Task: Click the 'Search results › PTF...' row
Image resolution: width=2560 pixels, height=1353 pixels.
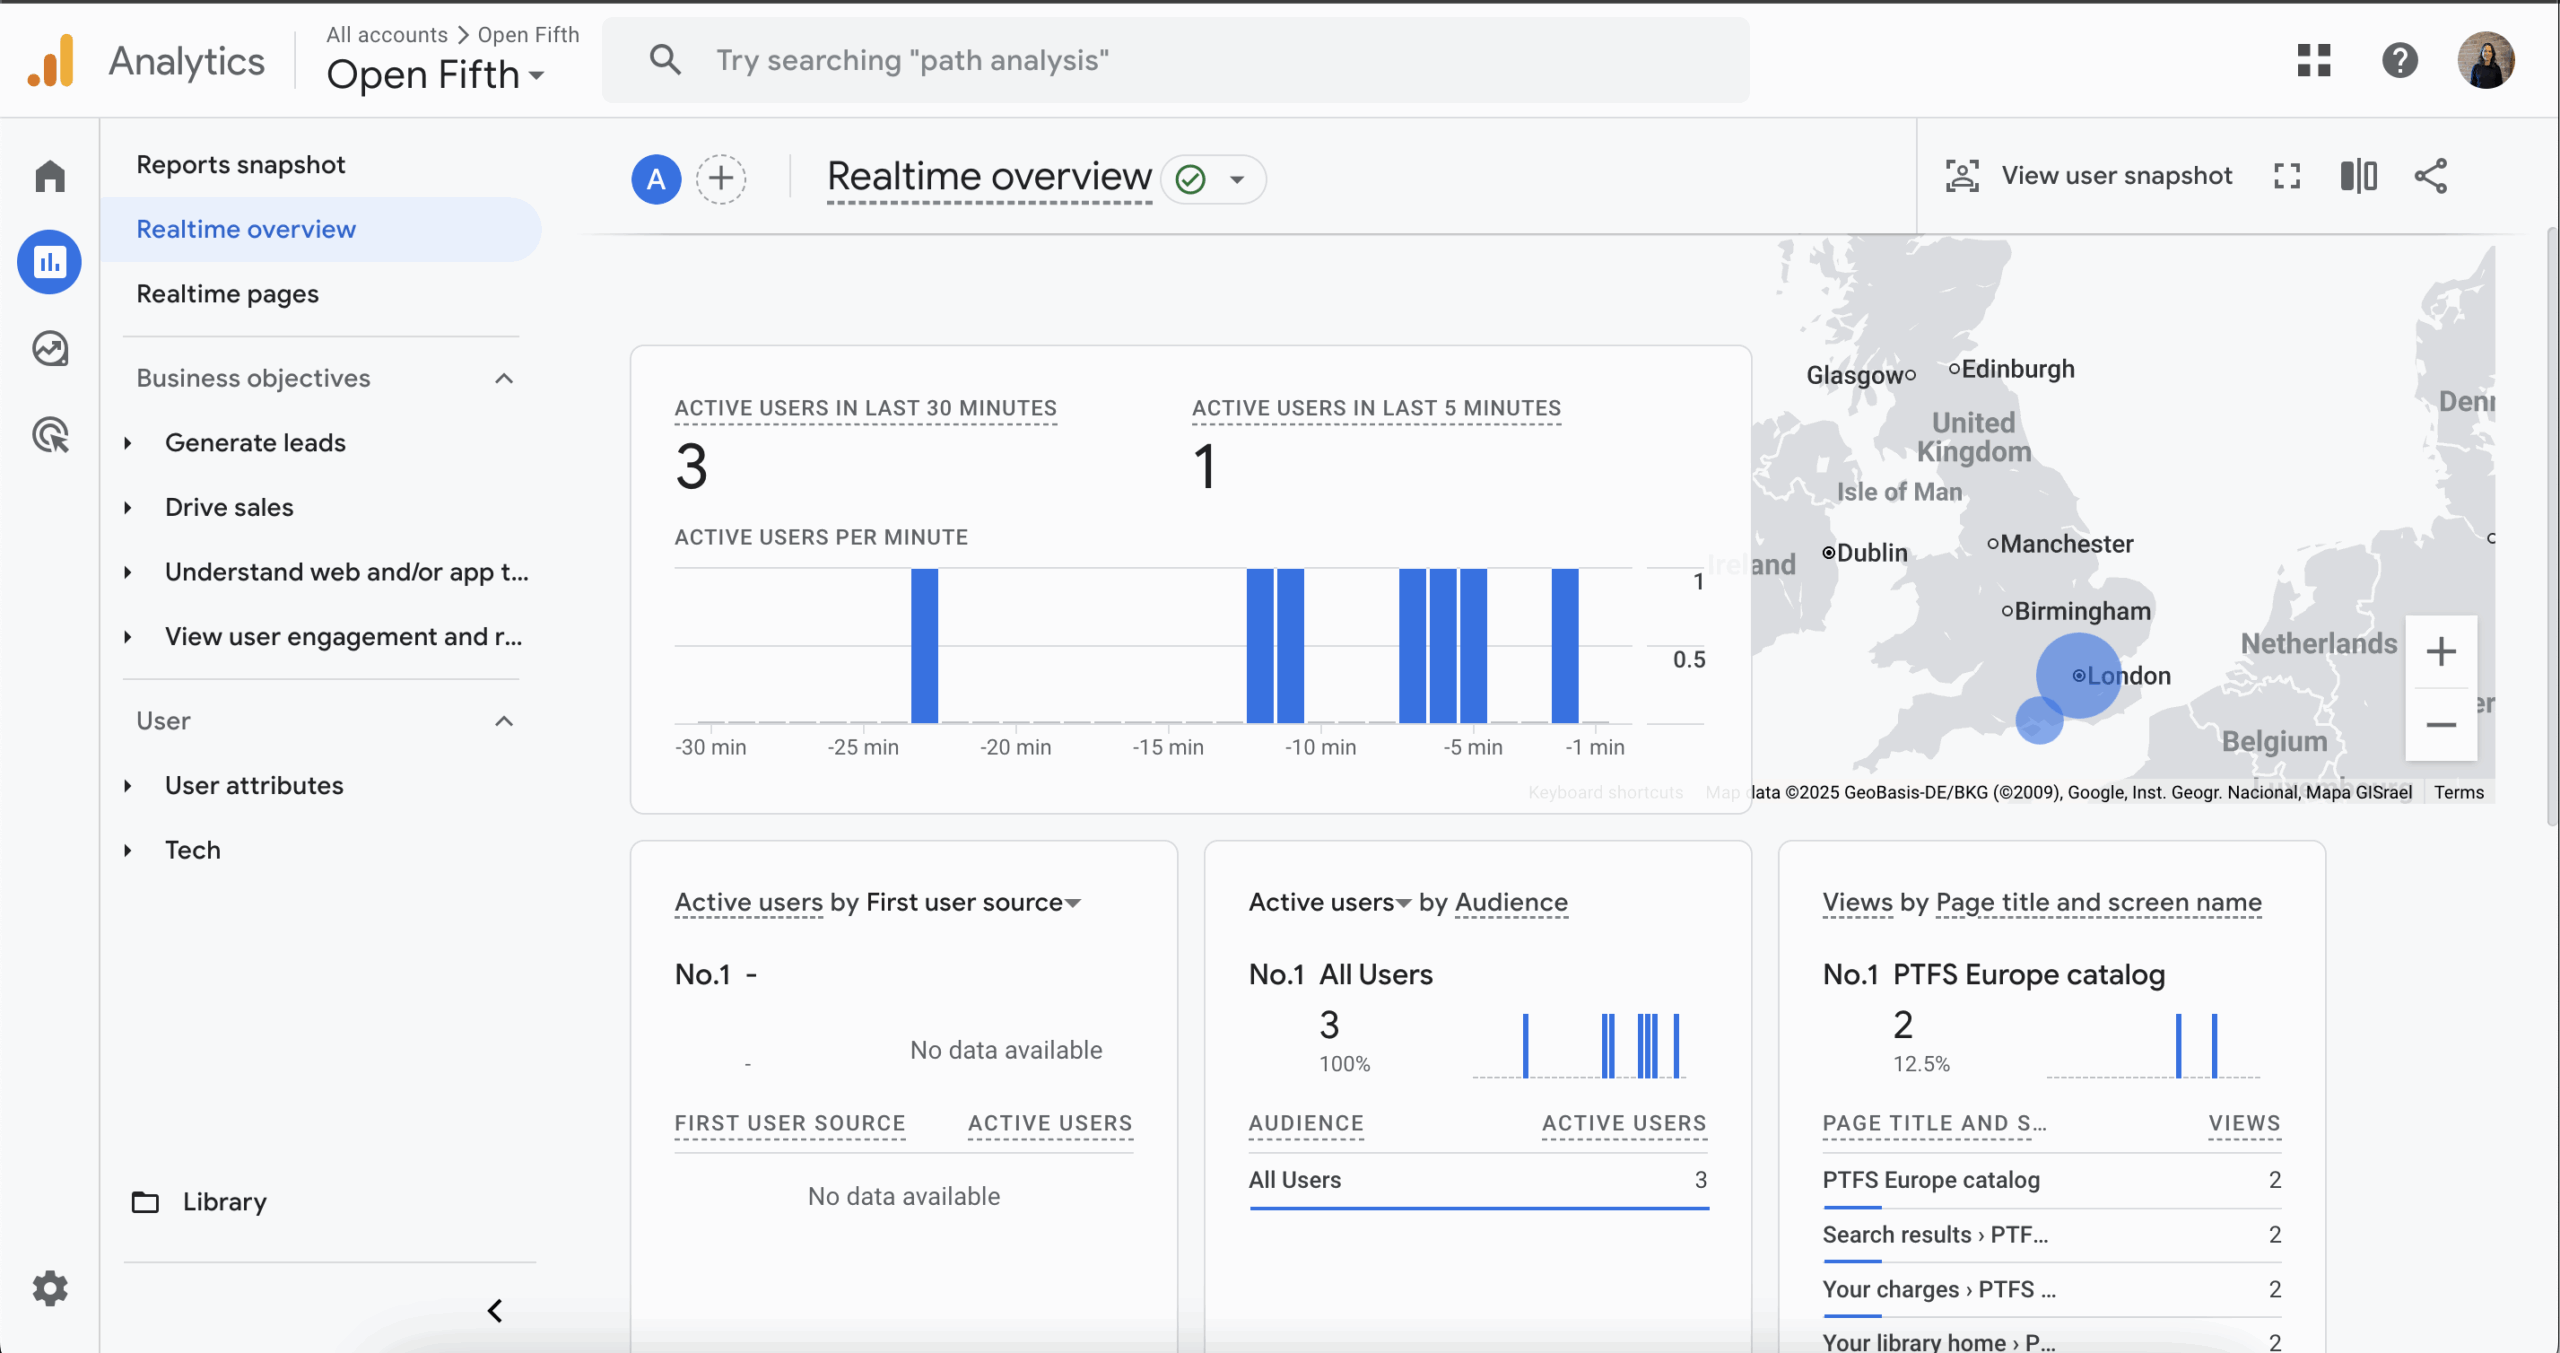Action: click(x=2052, y=1235)
